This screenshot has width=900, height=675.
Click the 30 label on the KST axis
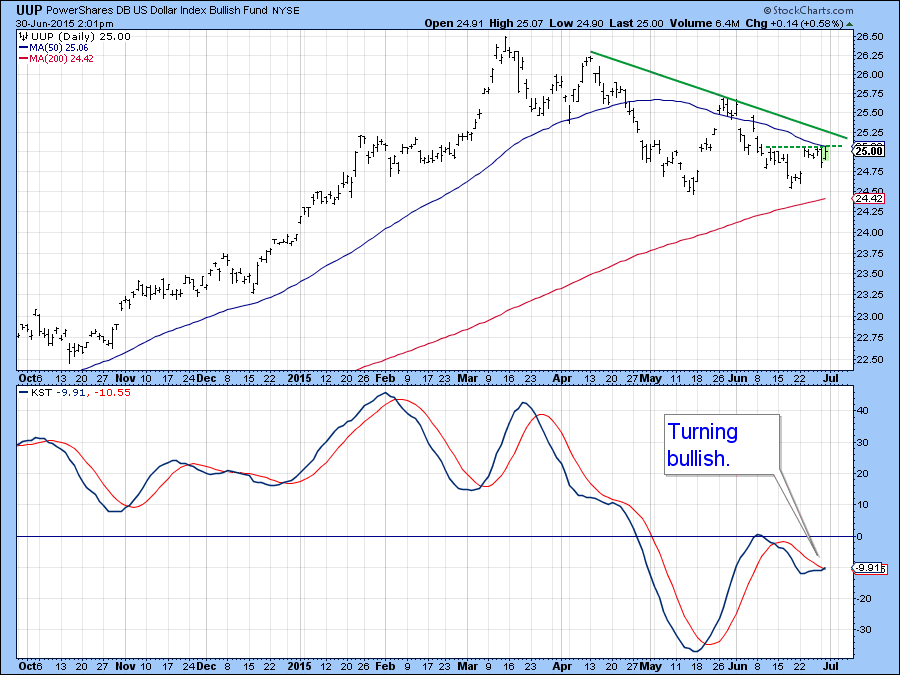click(863, 443)
